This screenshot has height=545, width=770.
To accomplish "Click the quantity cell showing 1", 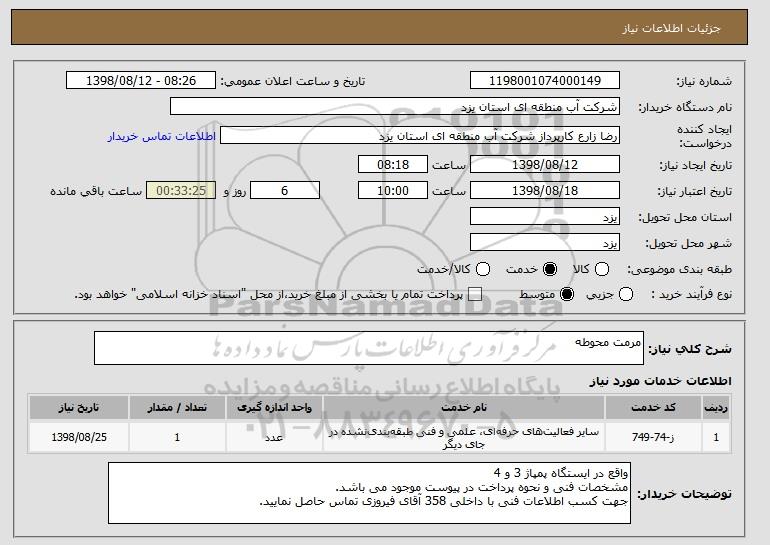I will click(177, 437).
